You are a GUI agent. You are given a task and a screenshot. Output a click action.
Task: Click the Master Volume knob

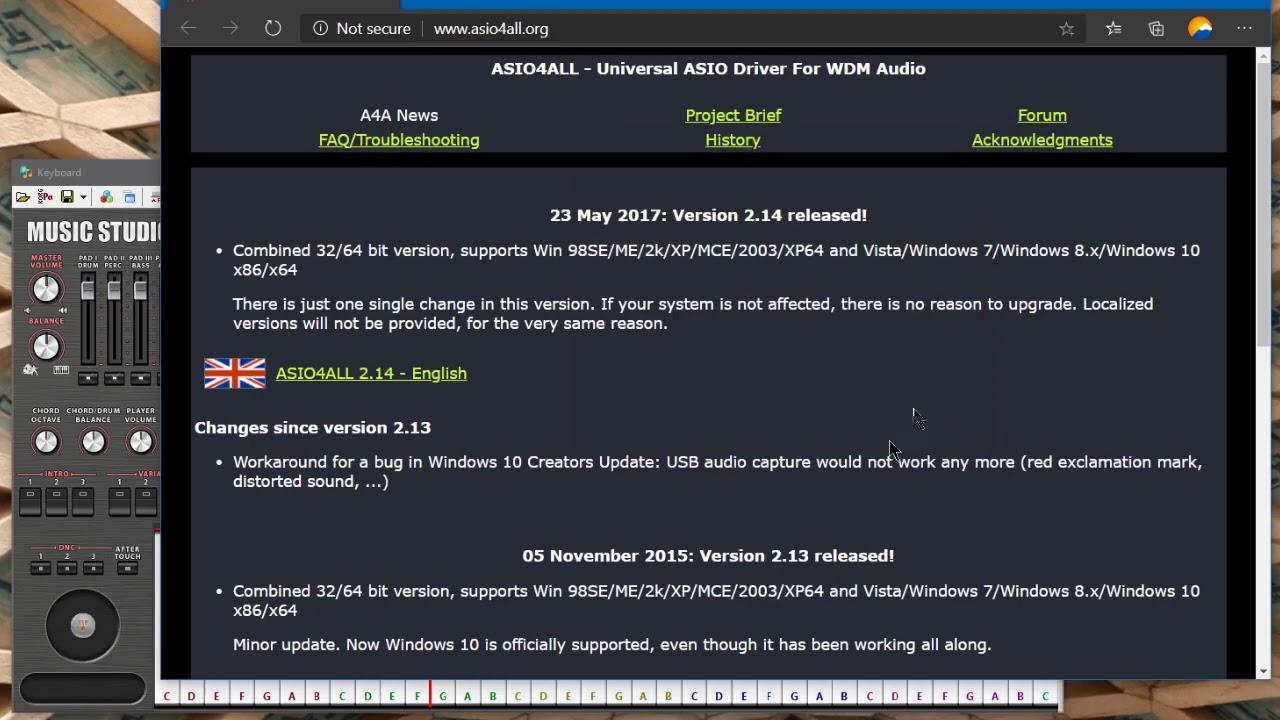(46, 289)
